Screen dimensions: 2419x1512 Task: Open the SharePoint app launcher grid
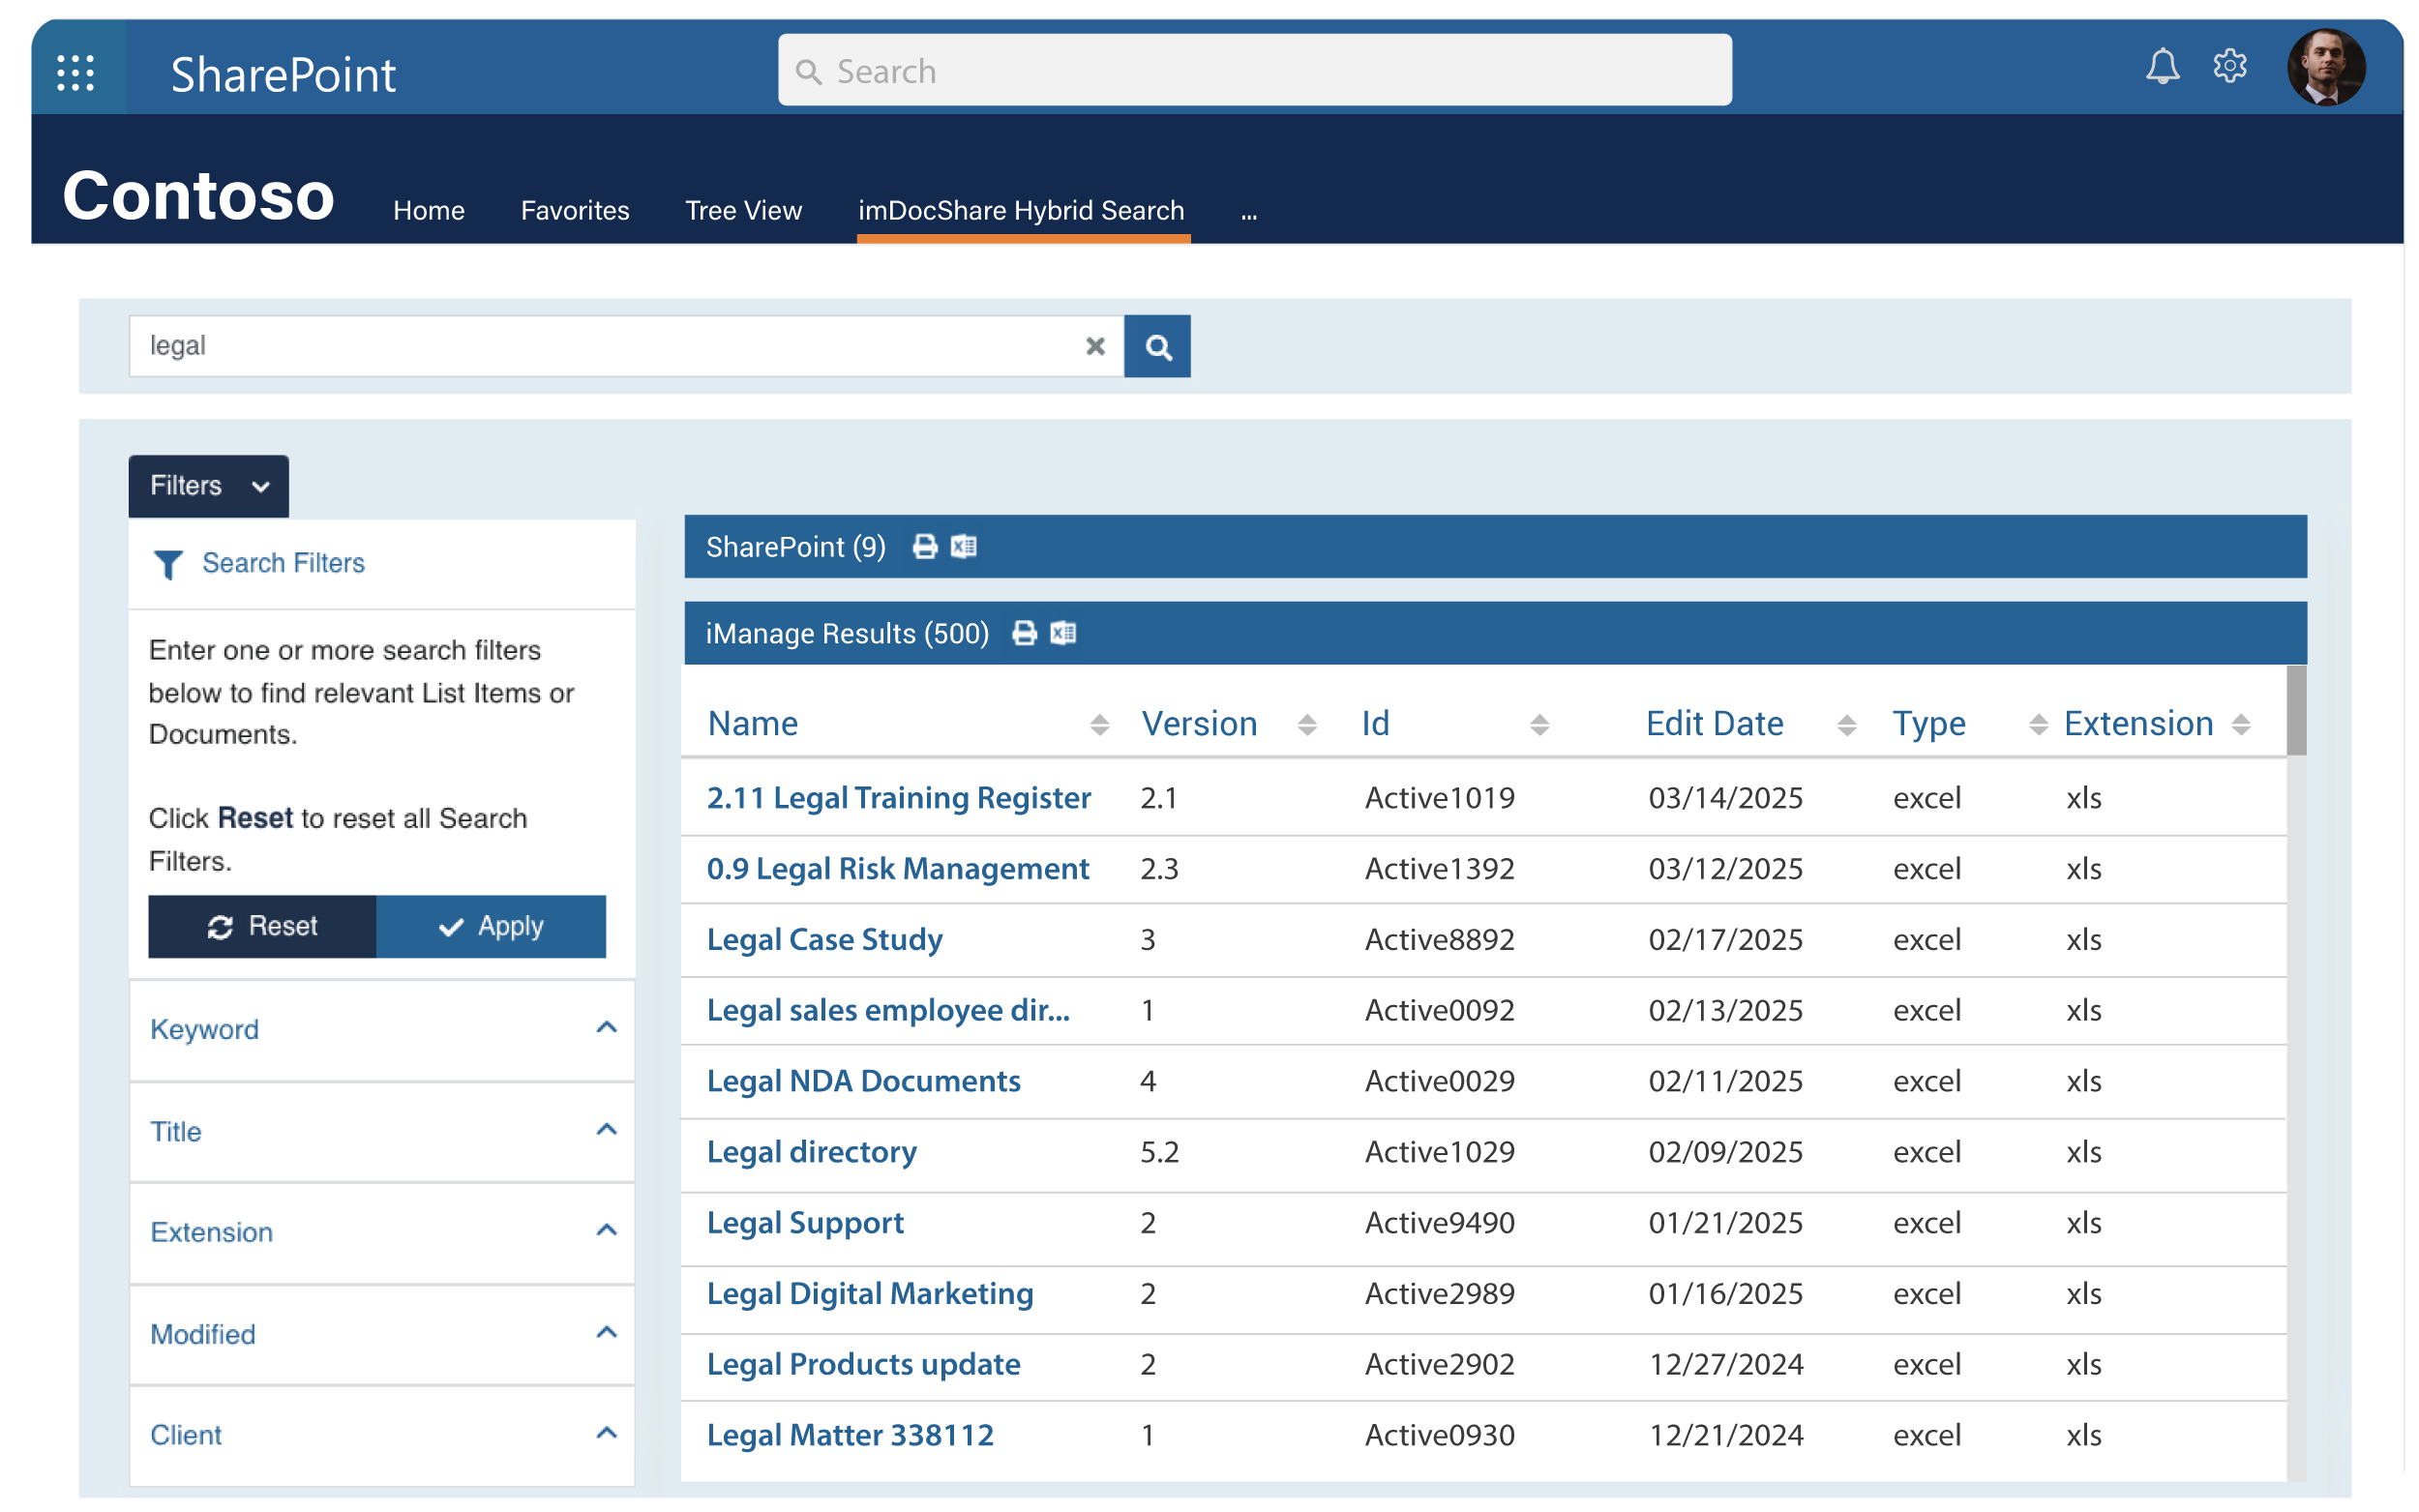76,72
